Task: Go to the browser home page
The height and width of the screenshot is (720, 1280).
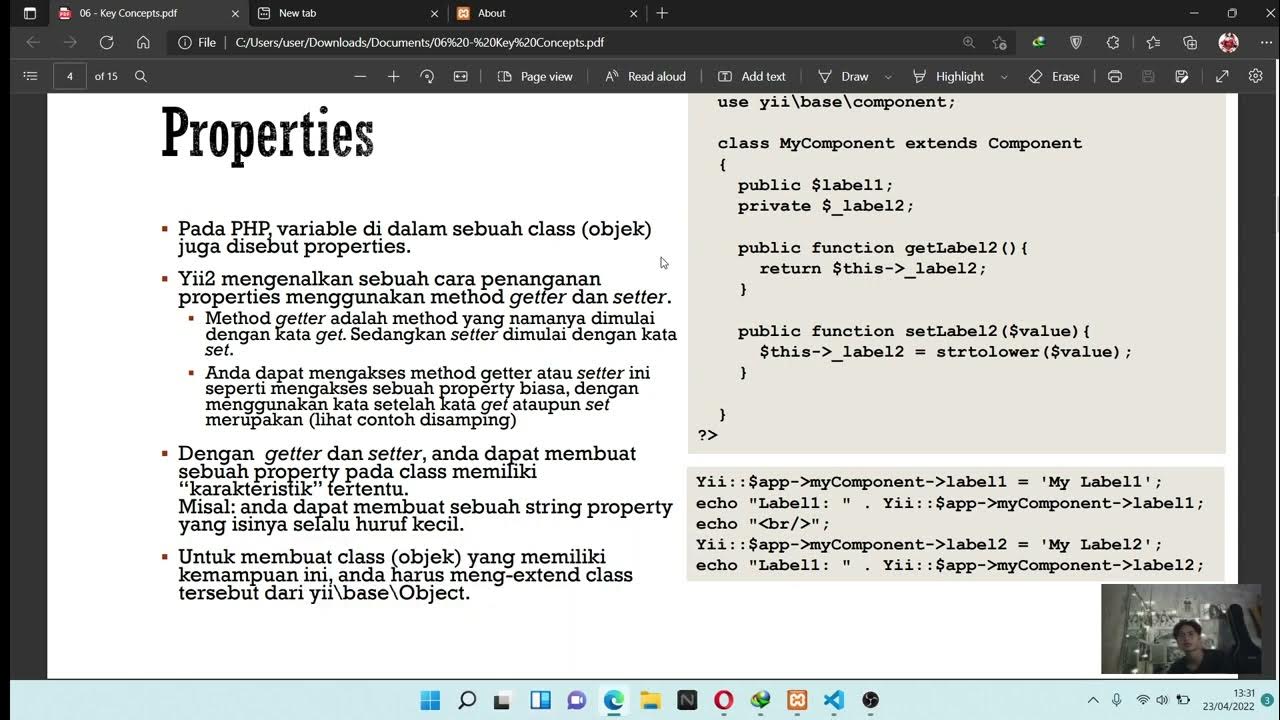Action: pos(143,42)
